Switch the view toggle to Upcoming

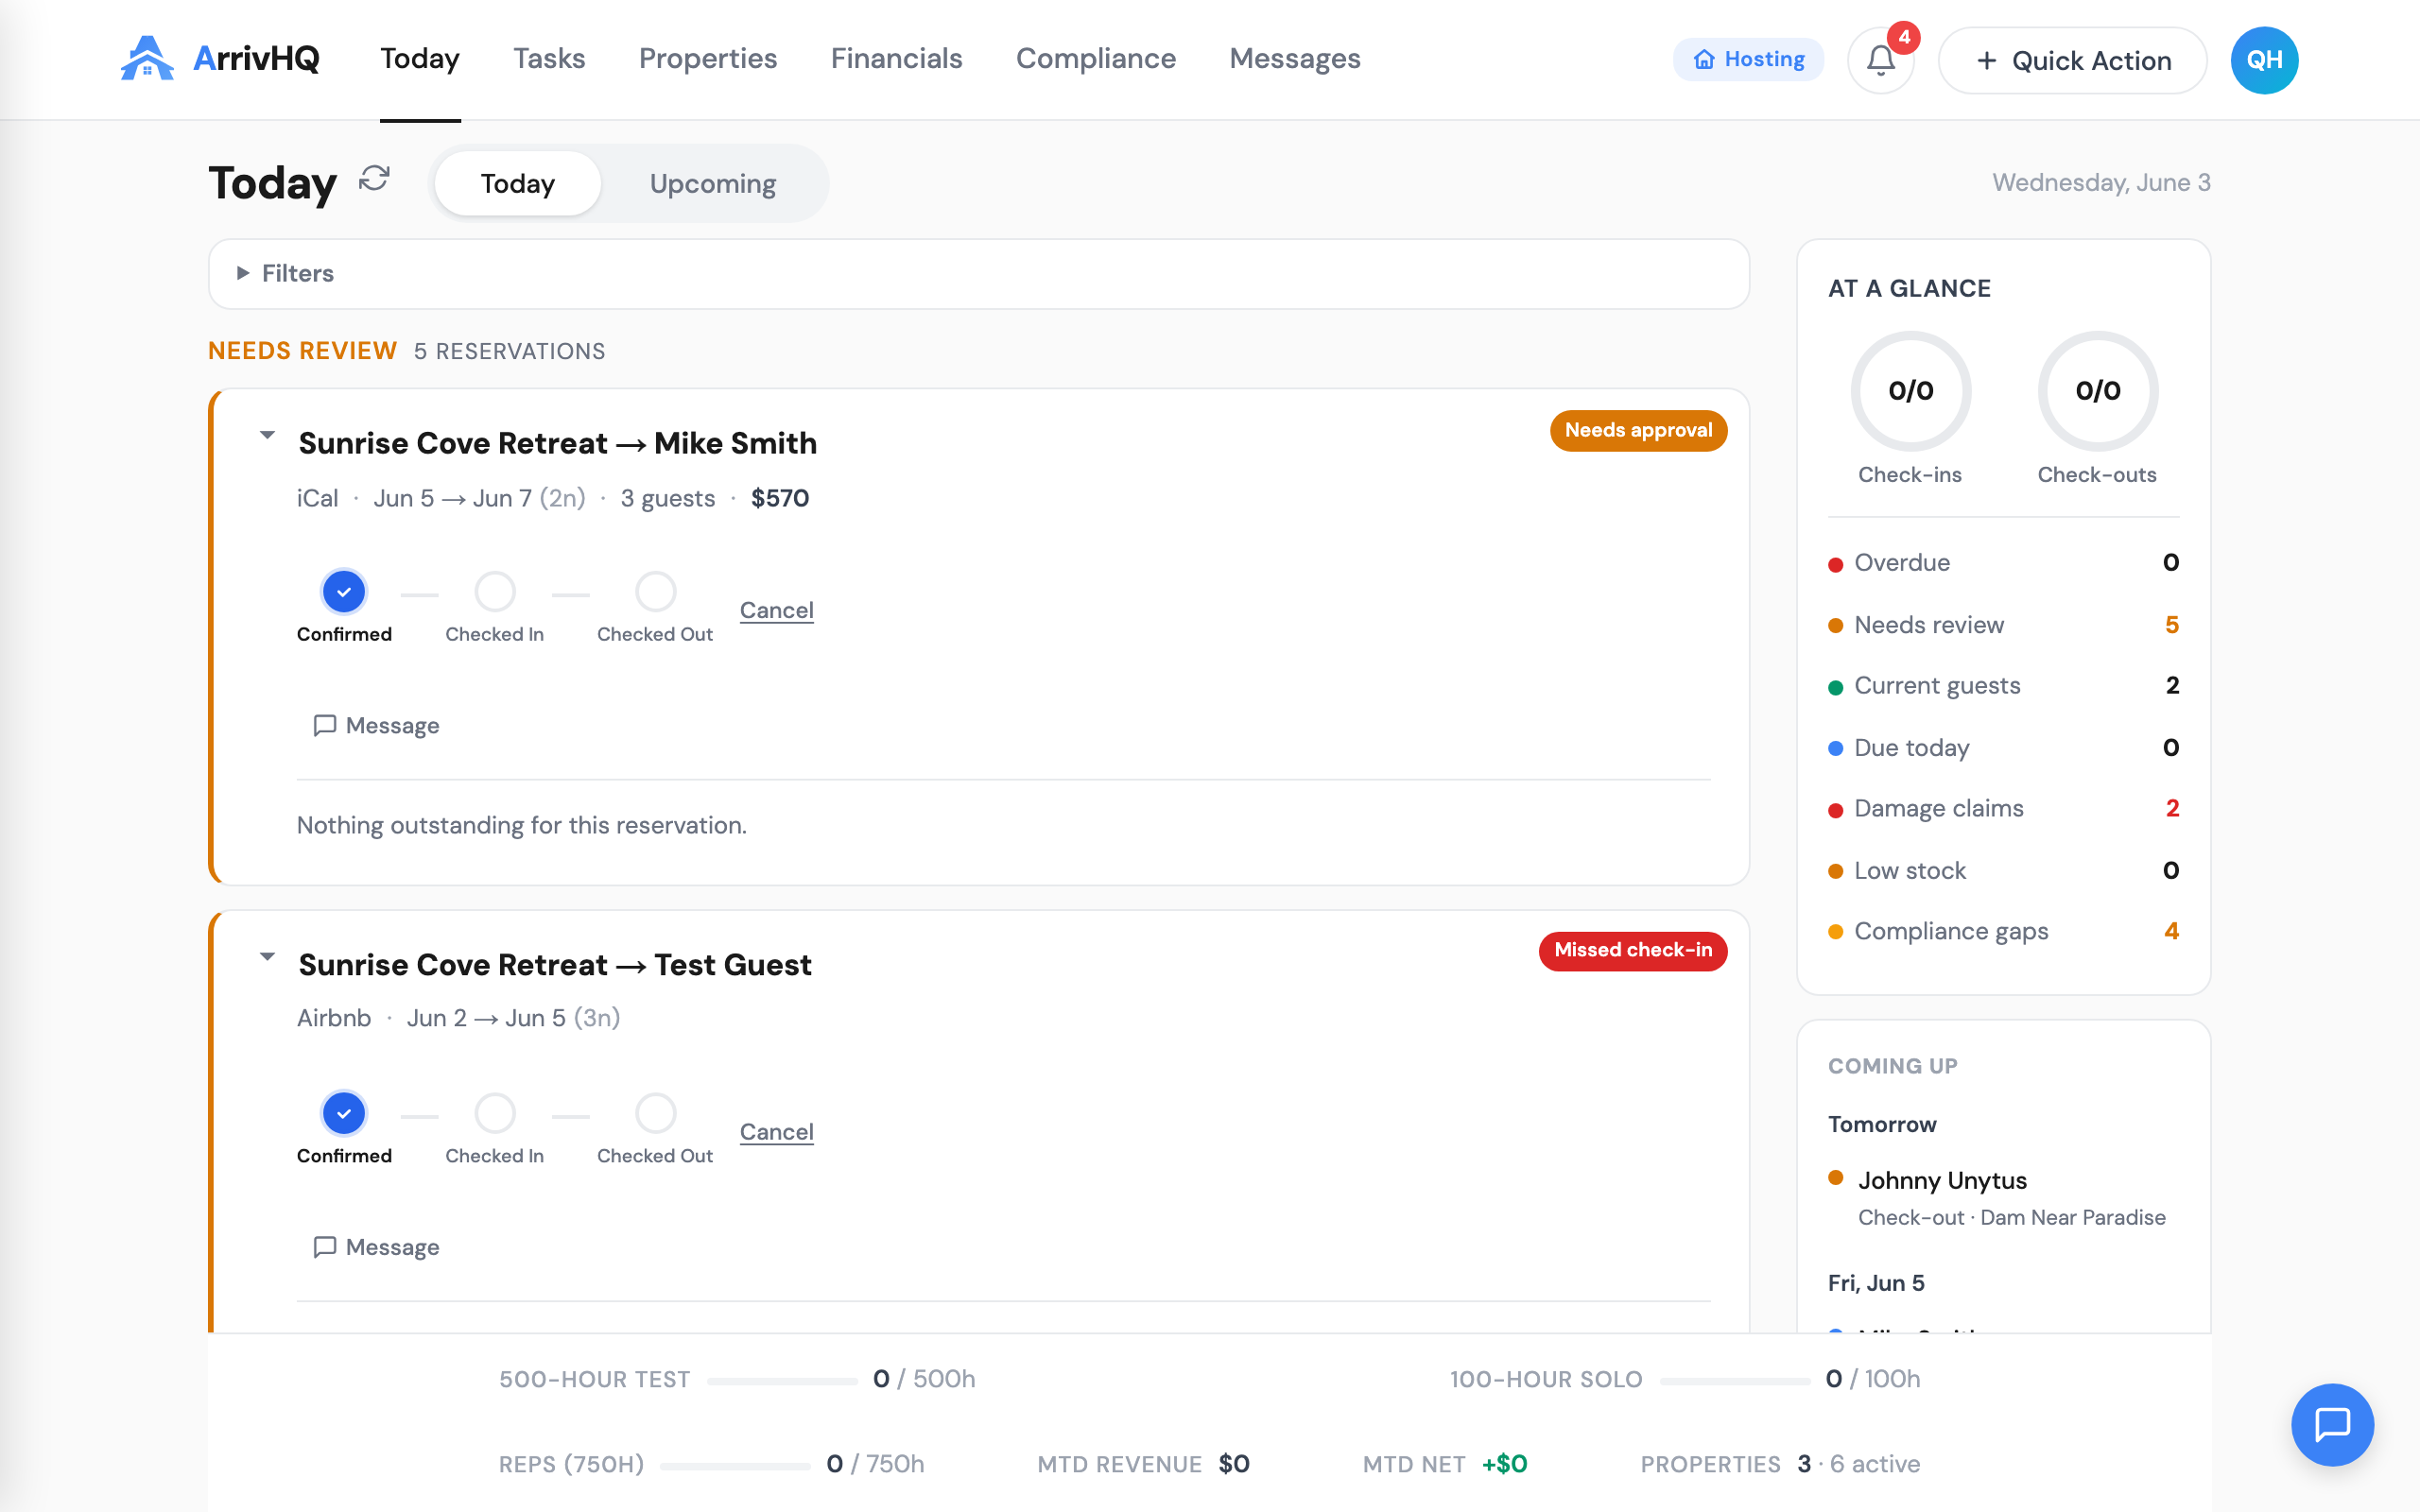[x=713, y=183]
